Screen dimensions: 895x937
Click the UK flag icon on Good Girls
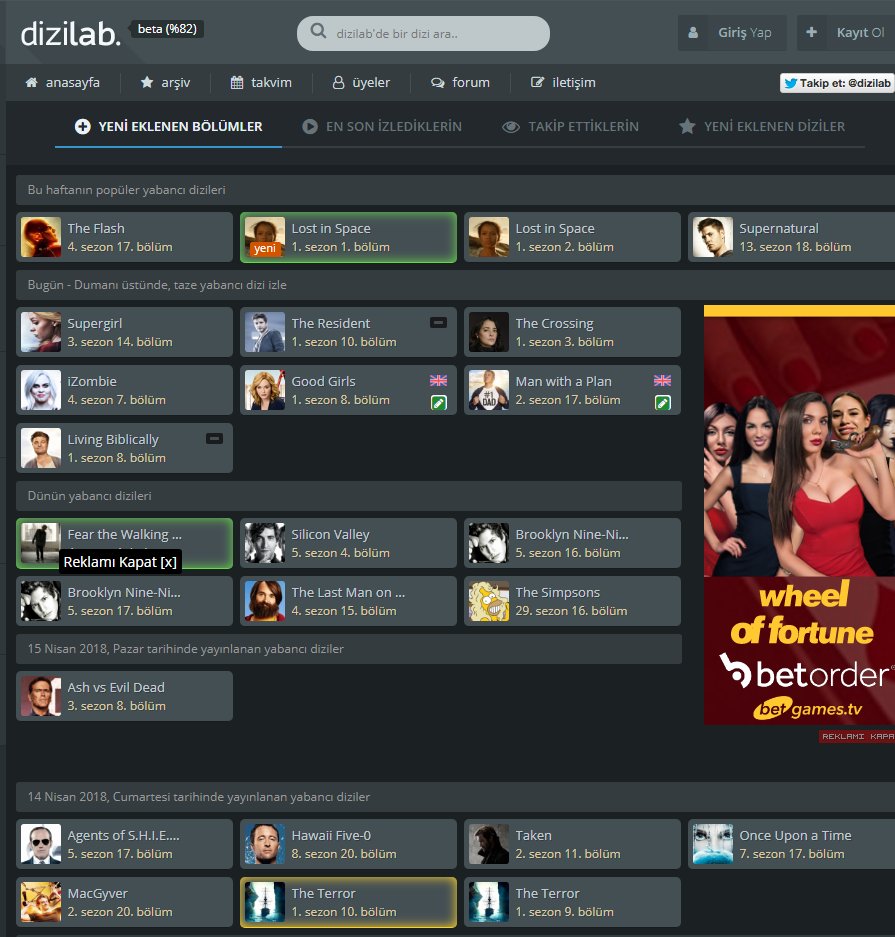[438, 381]
